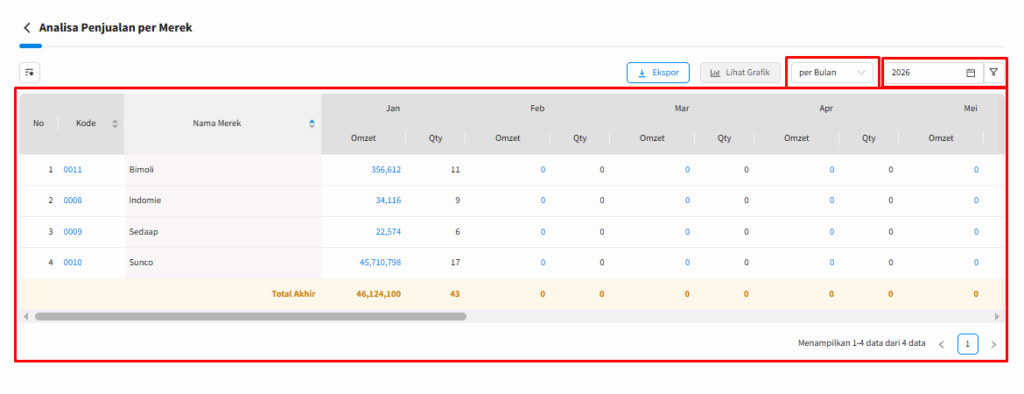Open brand code link 0011

pyautogui.click(x=72, y=169)
